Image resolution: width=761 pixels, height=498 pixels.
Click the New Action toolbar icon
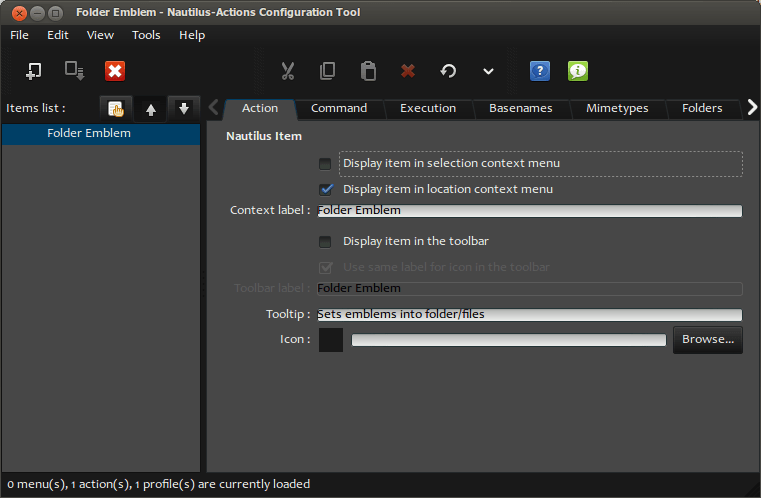tap(33, 71)
